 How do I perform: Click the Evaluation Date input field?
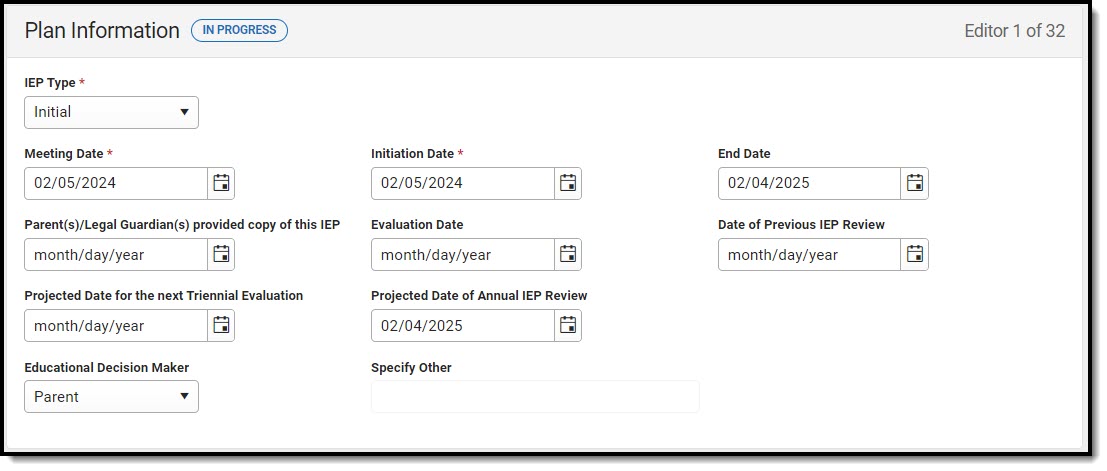[x=463, y=254]
